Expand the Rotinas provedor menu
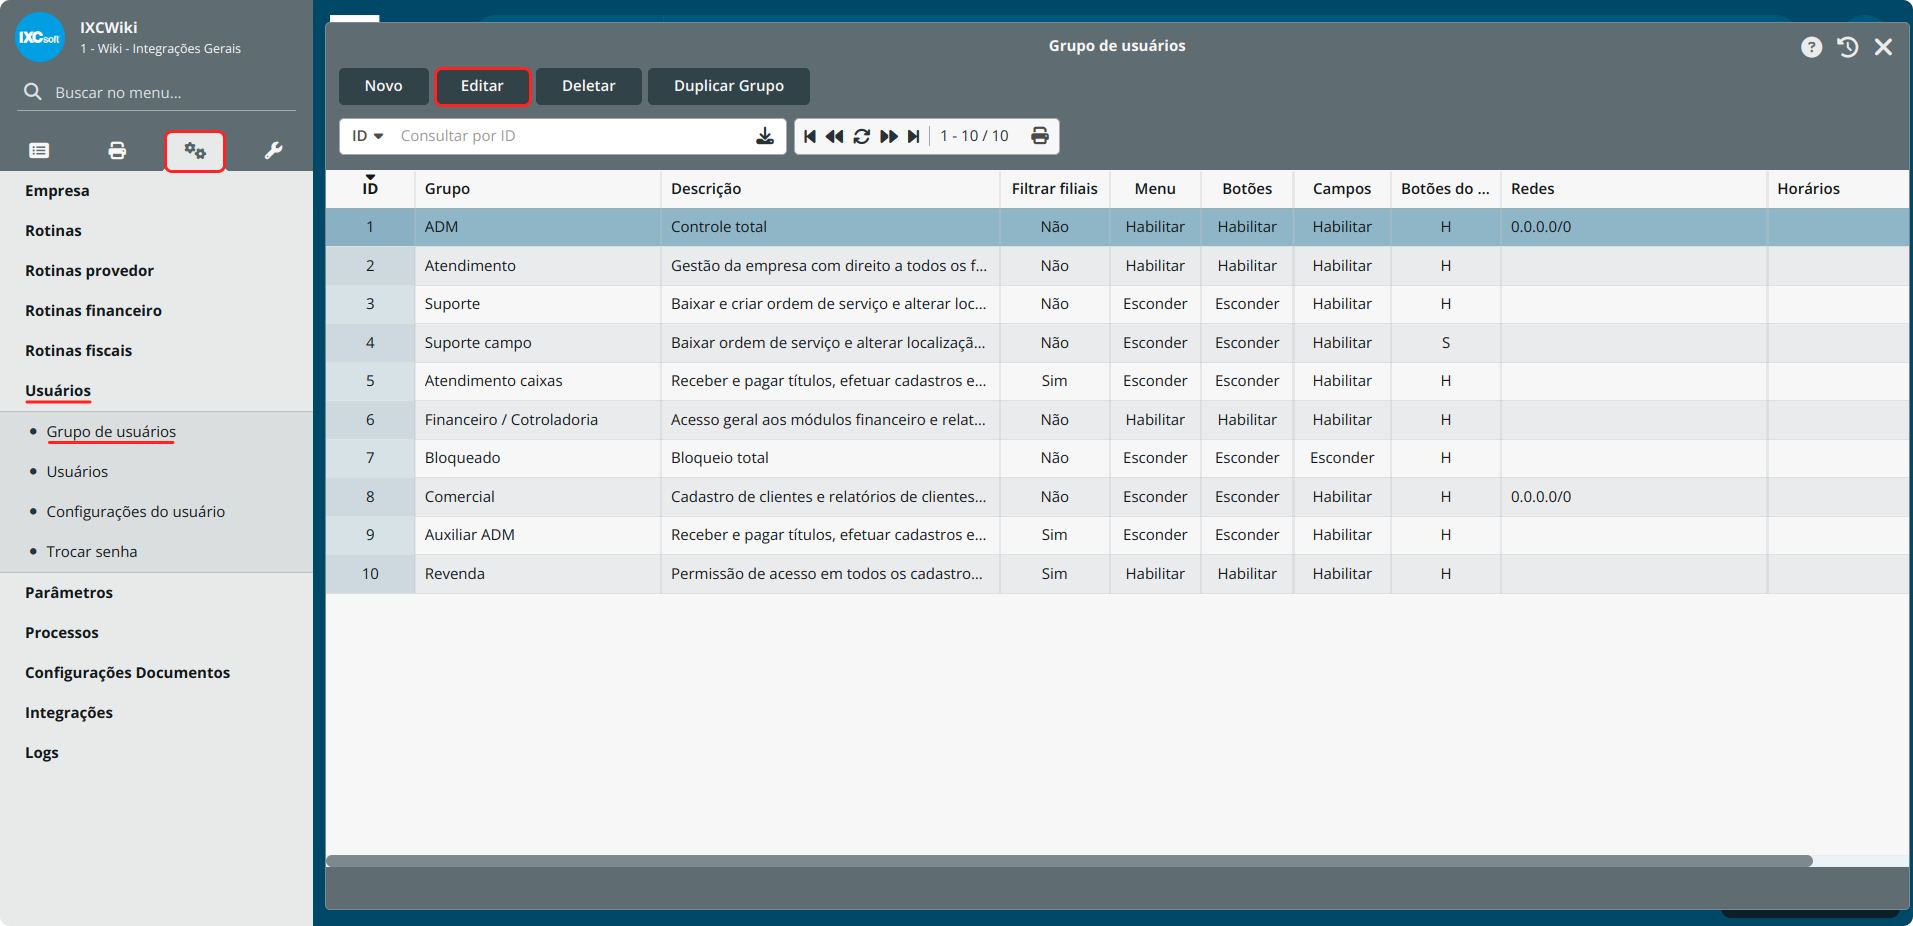 tap(89, 271)
